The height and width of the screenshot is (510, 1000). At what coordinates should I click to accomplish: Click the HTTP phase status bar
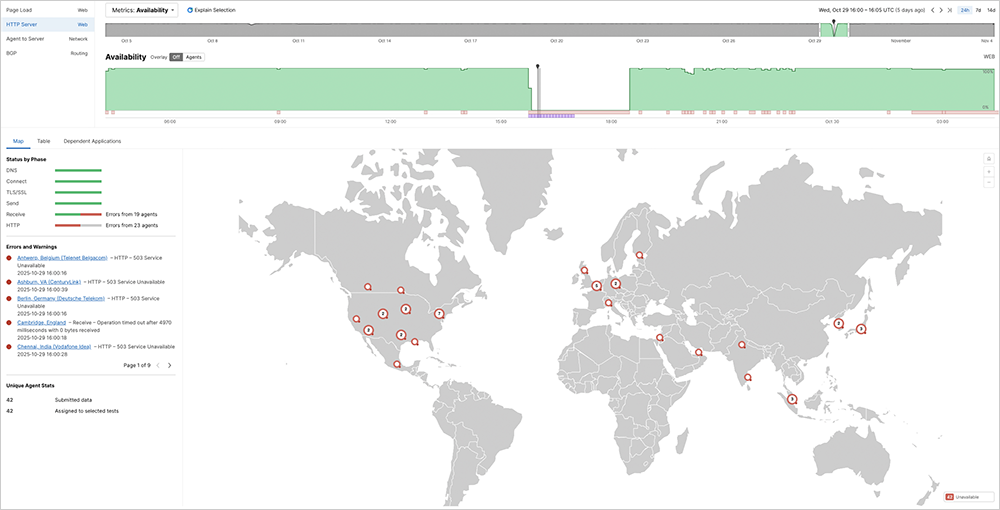point(78,225)
